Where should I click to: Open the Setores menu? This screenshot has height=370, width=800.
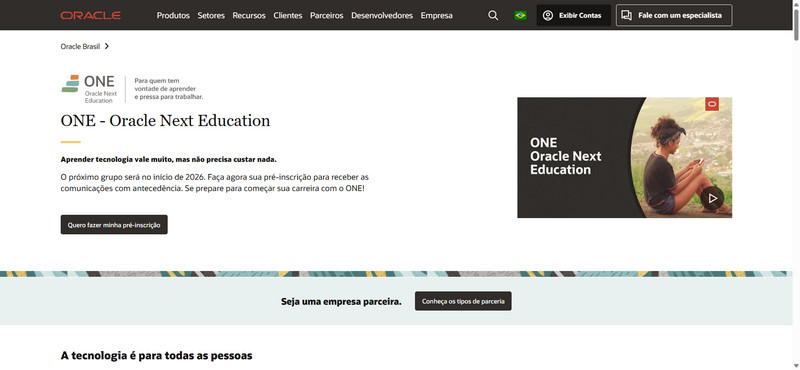tap(211, 15)
